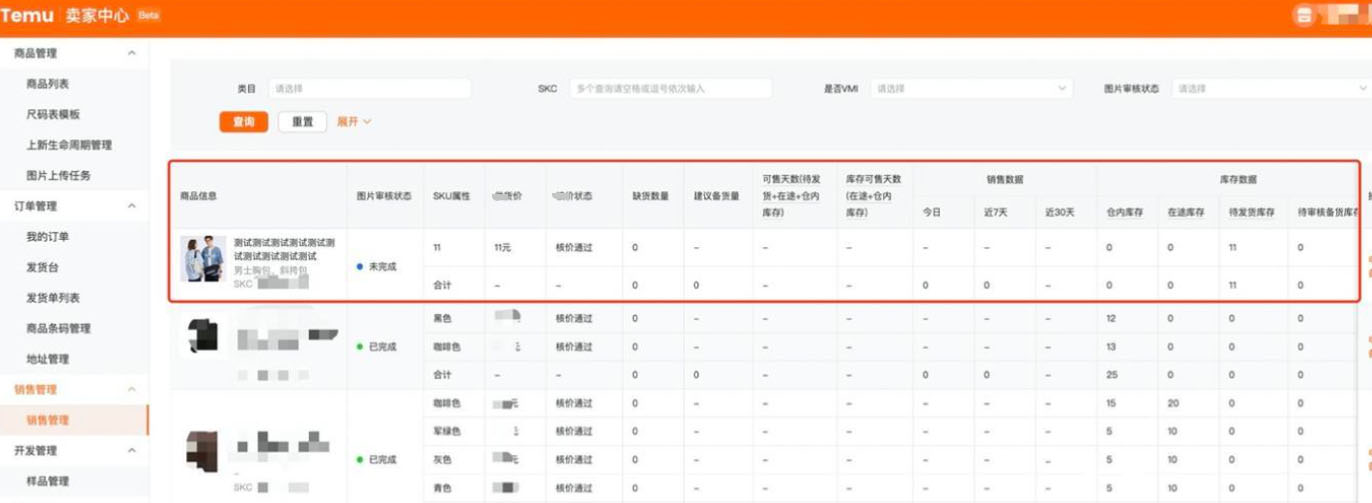Expand more filters with 展开

point(354,122)
